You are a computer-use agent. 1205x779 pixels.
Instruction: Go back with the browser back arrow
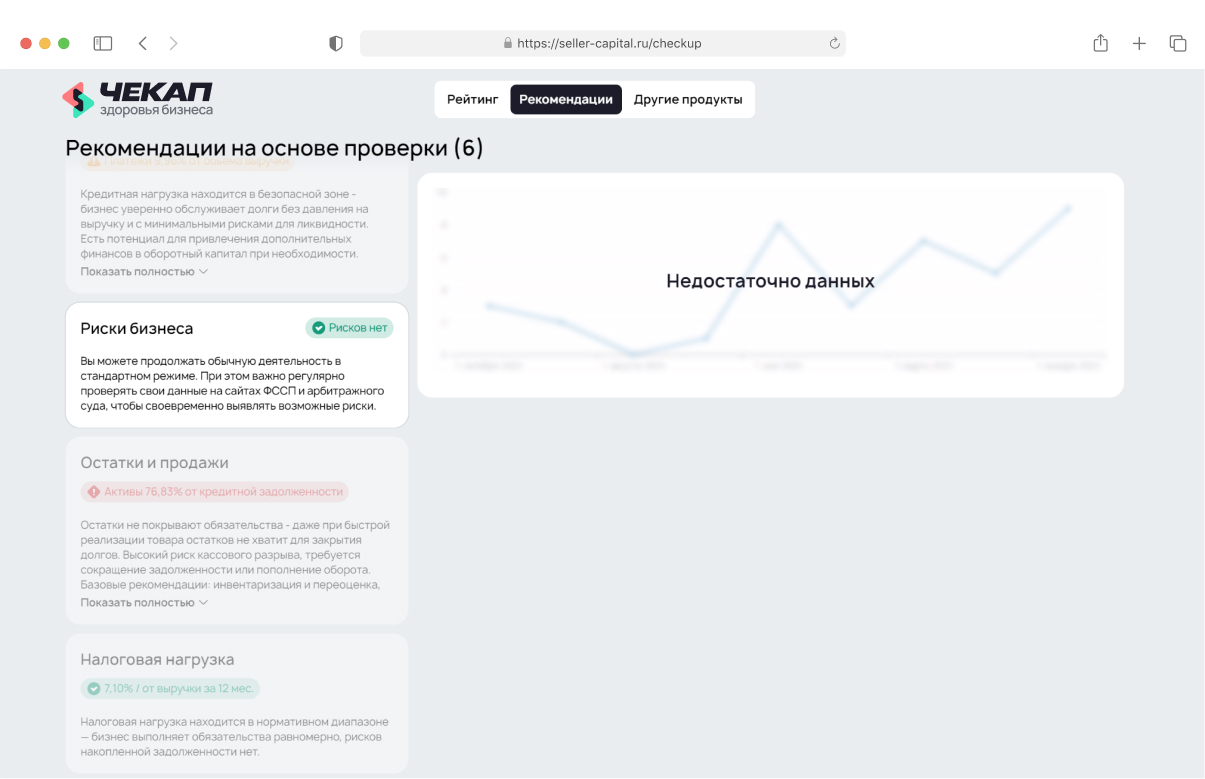[143, 43]
